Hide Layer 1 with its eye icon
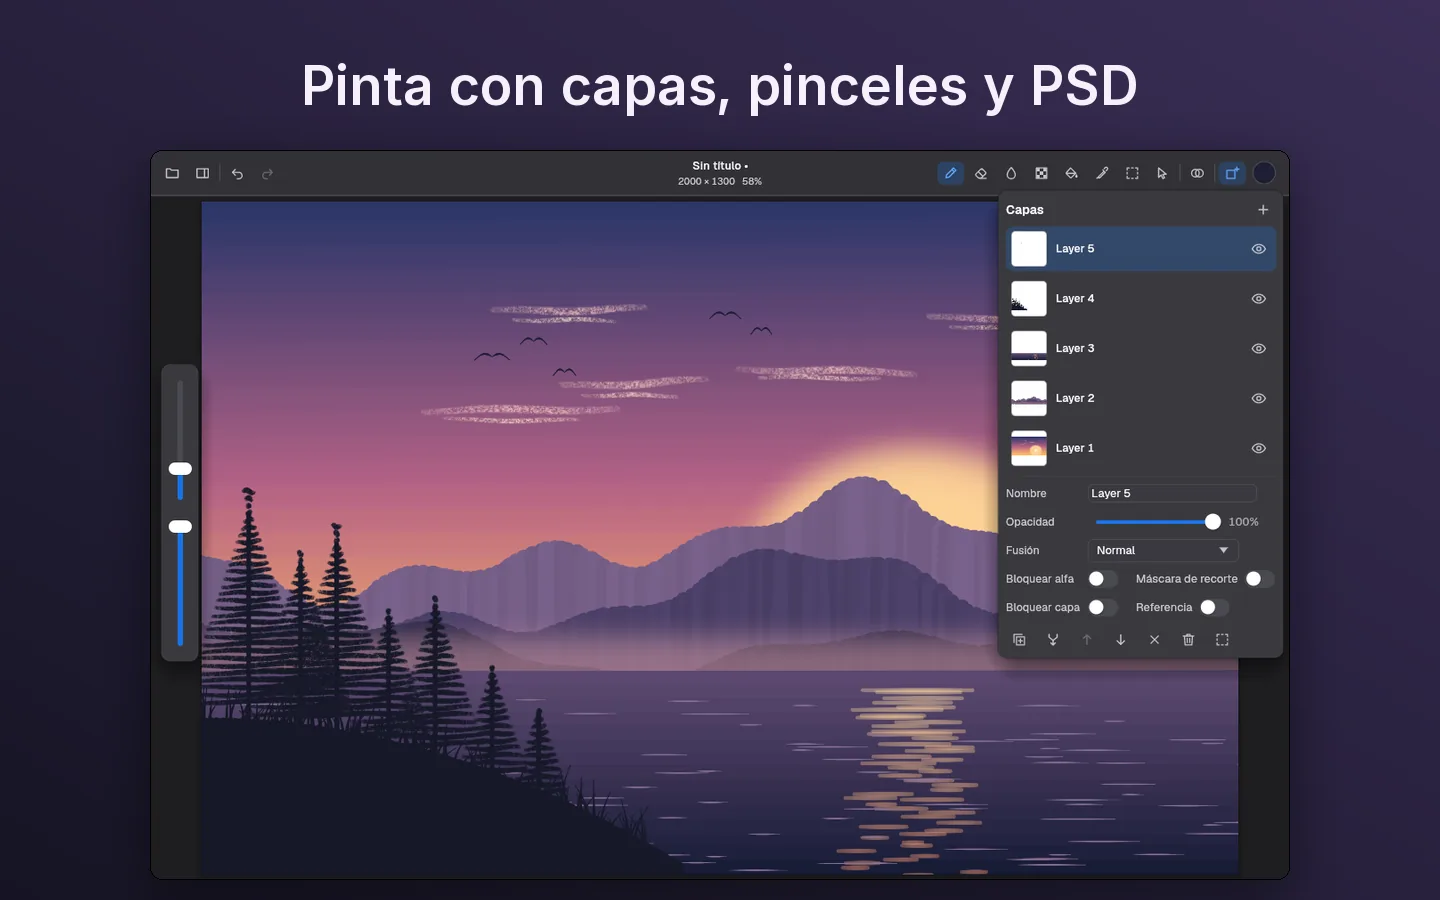 [x=1259, y=448]
